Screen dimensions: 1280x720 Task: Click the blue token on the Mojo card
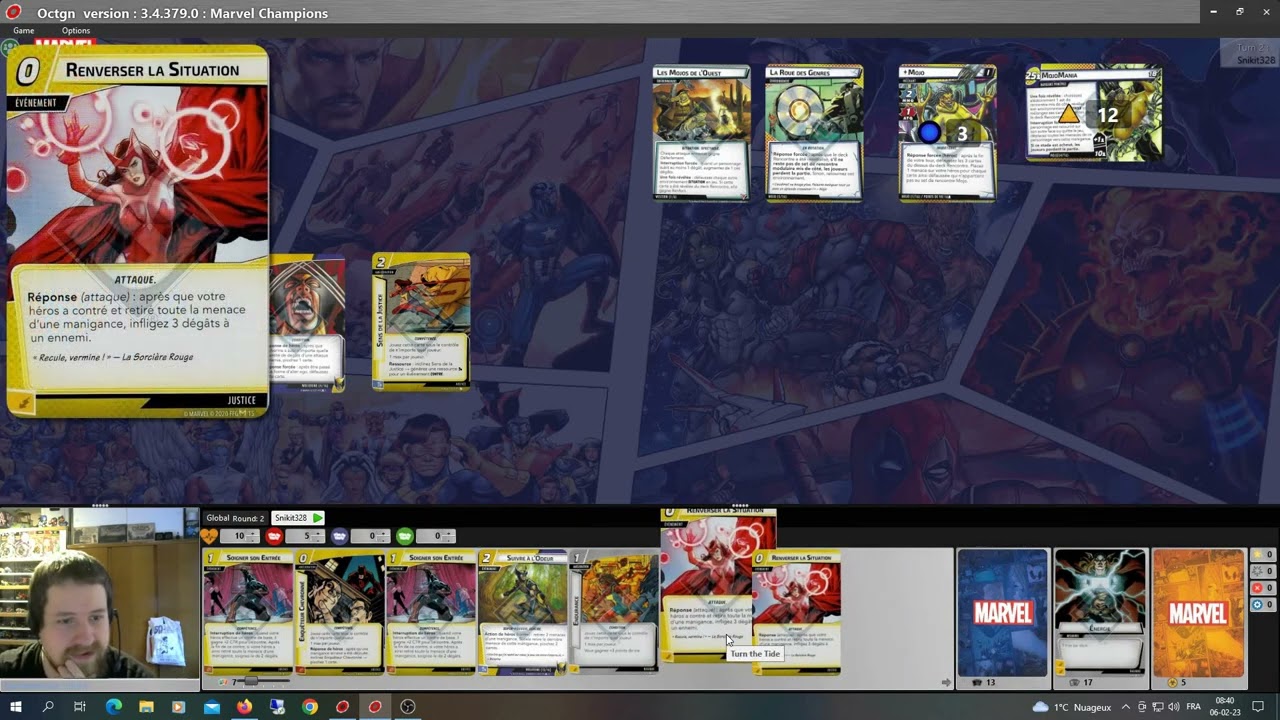coord(930,133)
